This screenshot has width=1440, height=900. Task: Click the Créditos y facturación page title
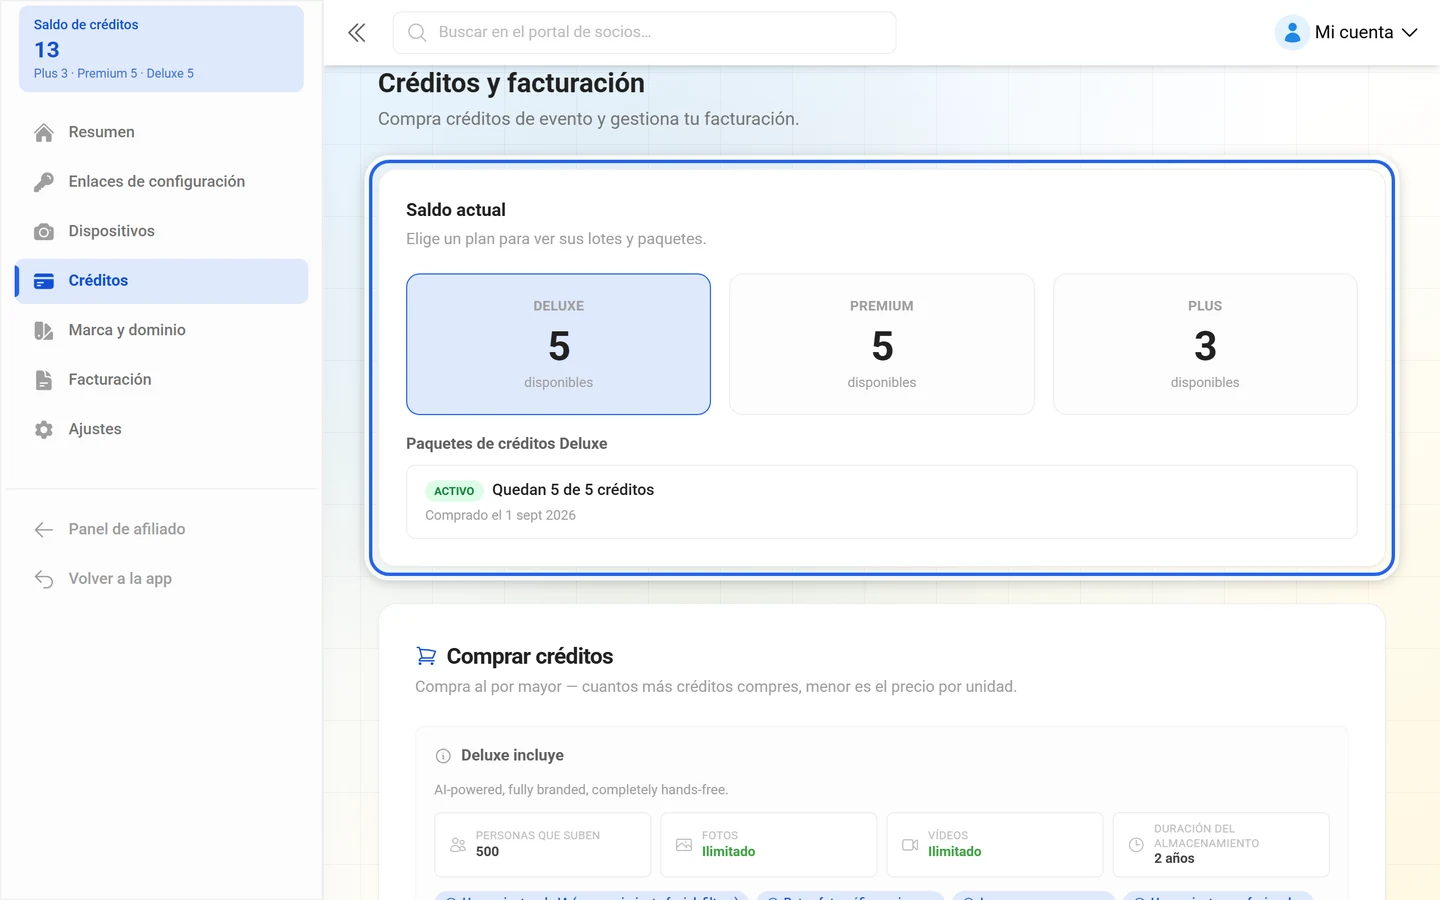click(511, 83)
